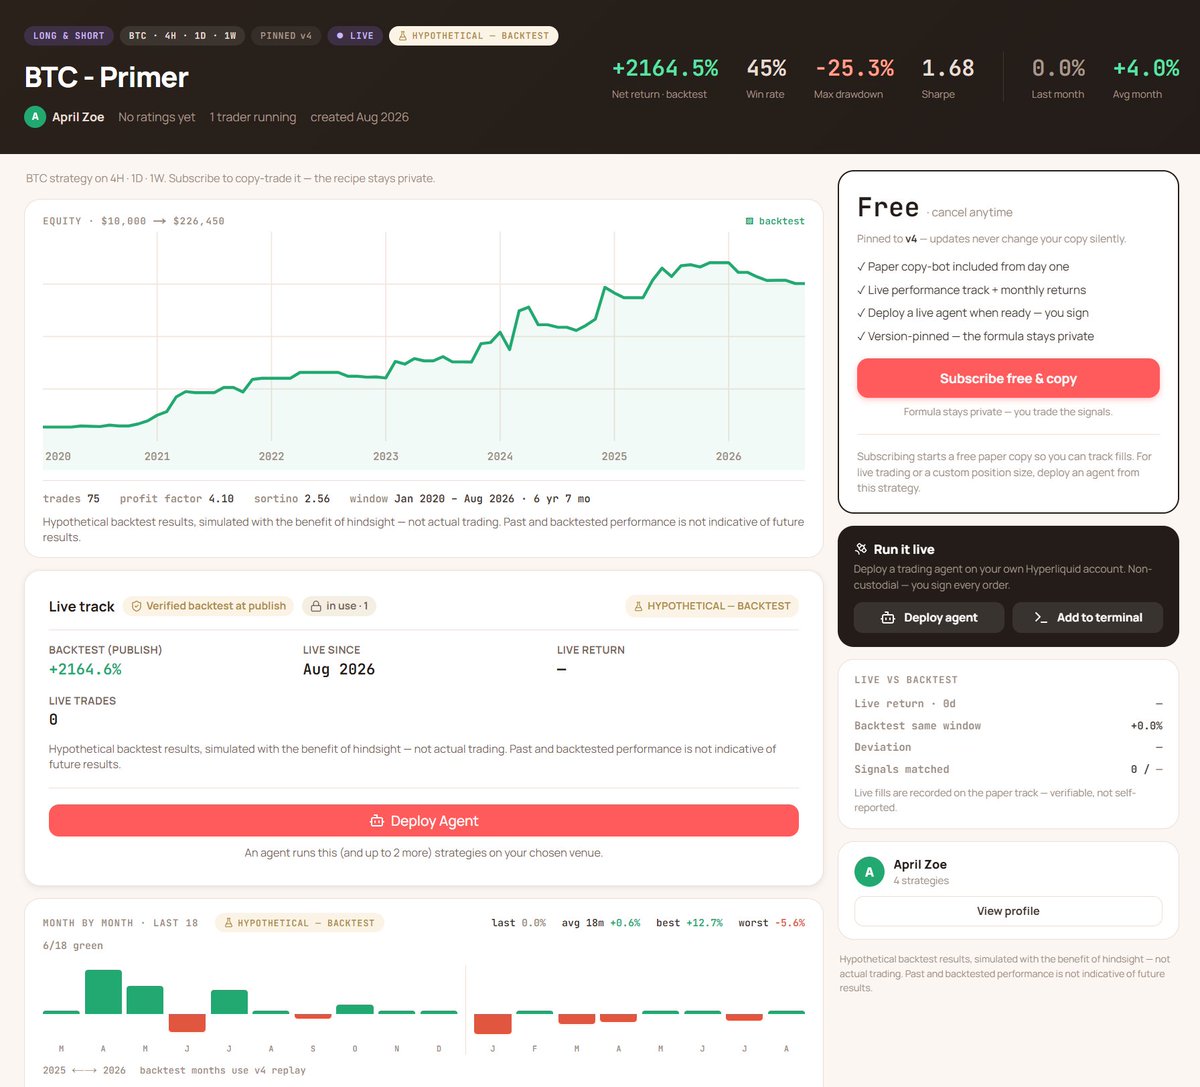
Task: Click the +2164.5% net return value
Action: pos(665,68)
